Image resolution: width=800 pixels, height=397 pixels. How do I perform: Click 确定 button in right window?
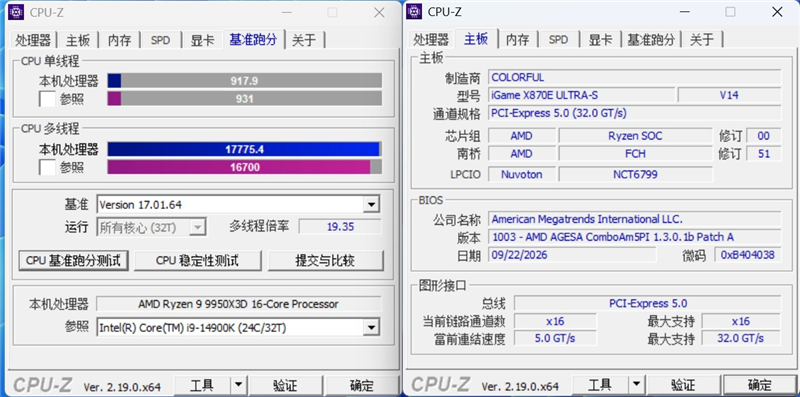[x=760, y=385]
